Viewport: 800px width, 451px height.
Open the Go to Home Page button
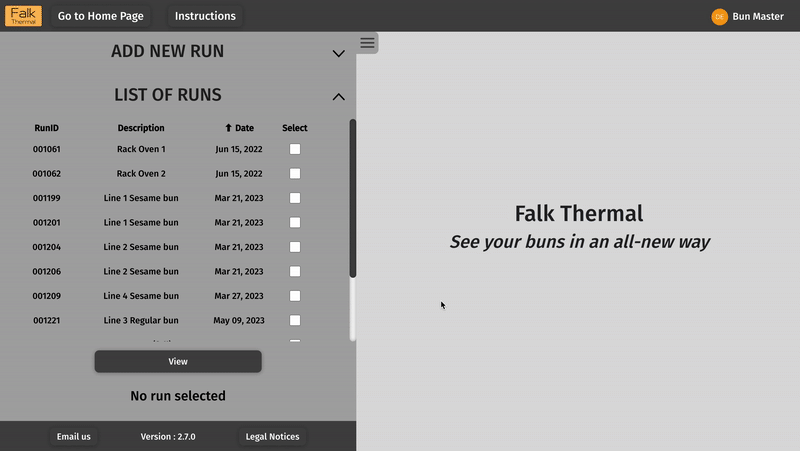[101, 16]
